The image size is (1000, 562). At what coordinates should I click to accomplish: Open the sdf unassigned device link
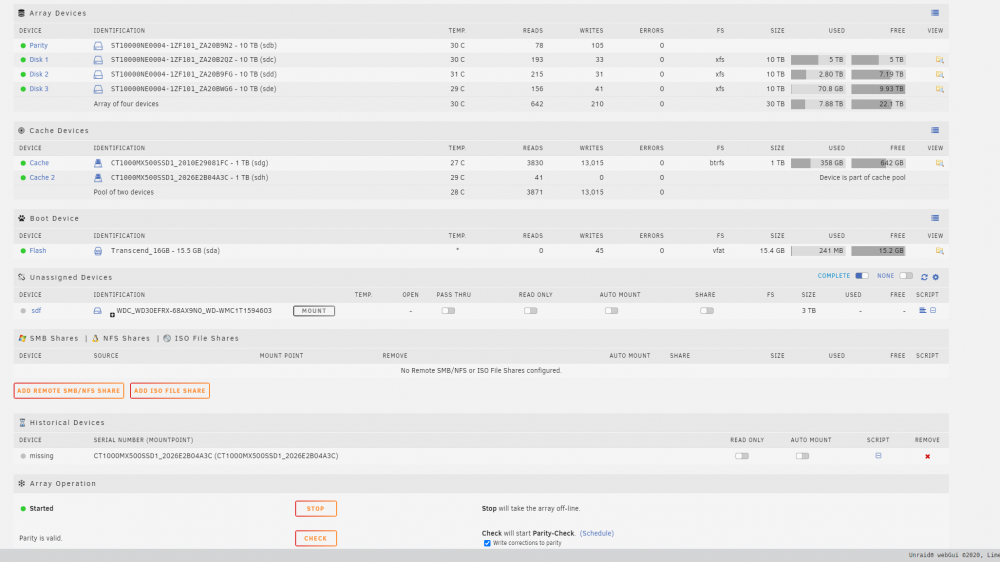[36, 311]
